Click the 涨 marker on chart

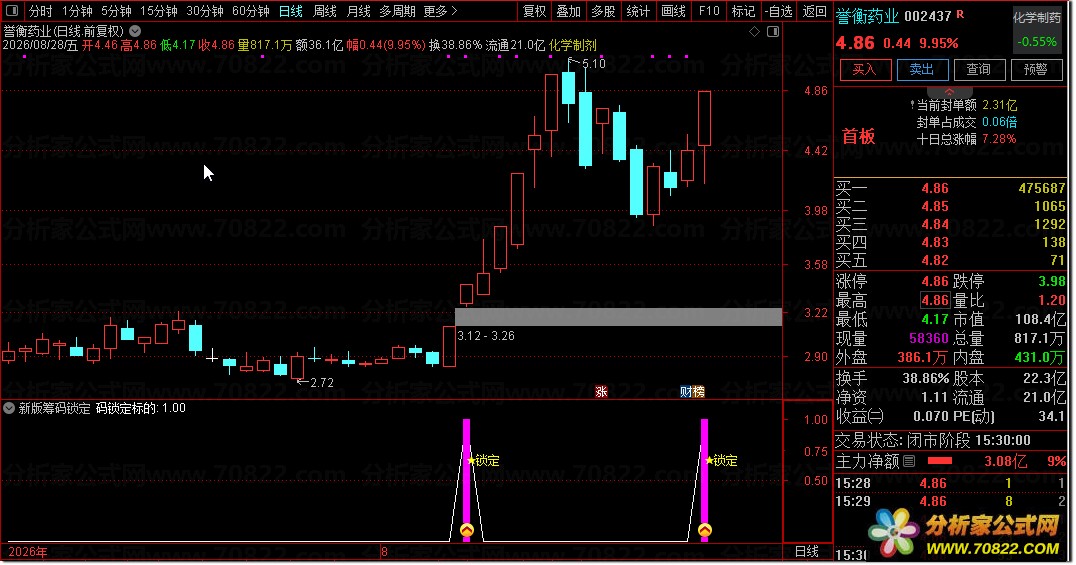click(x=601, y=391)
